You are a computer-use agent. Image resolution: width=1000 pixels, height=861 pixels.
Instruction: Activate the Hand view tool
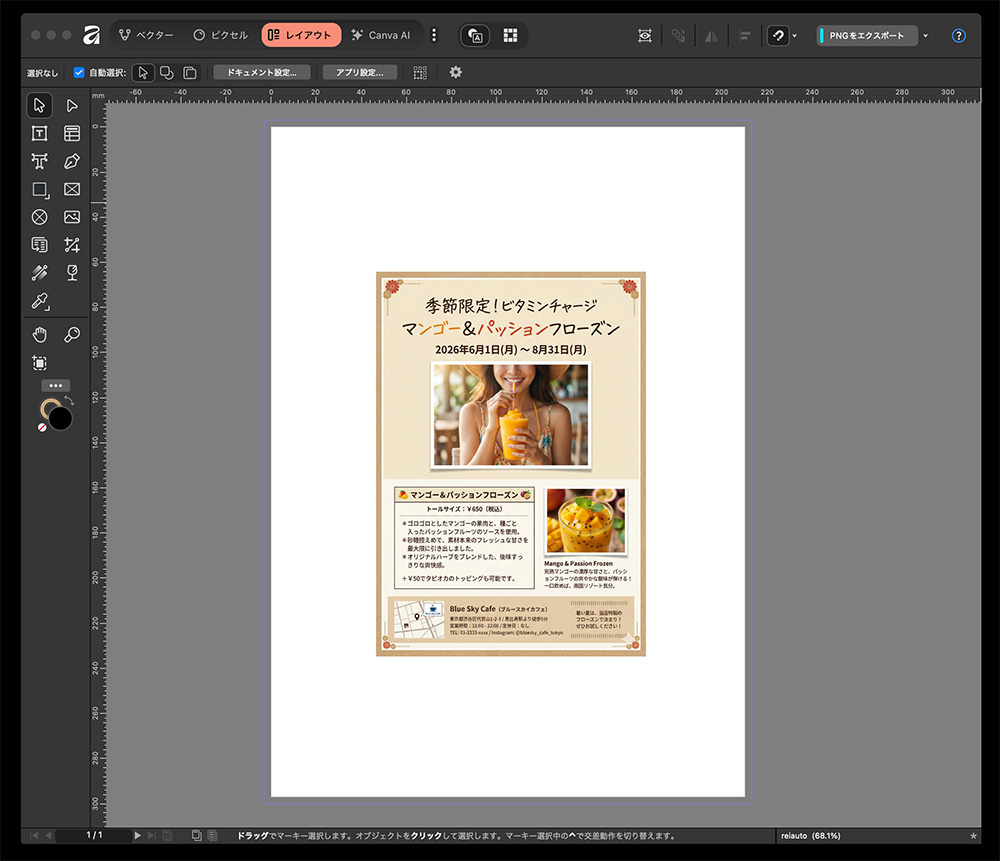point(40,334)
